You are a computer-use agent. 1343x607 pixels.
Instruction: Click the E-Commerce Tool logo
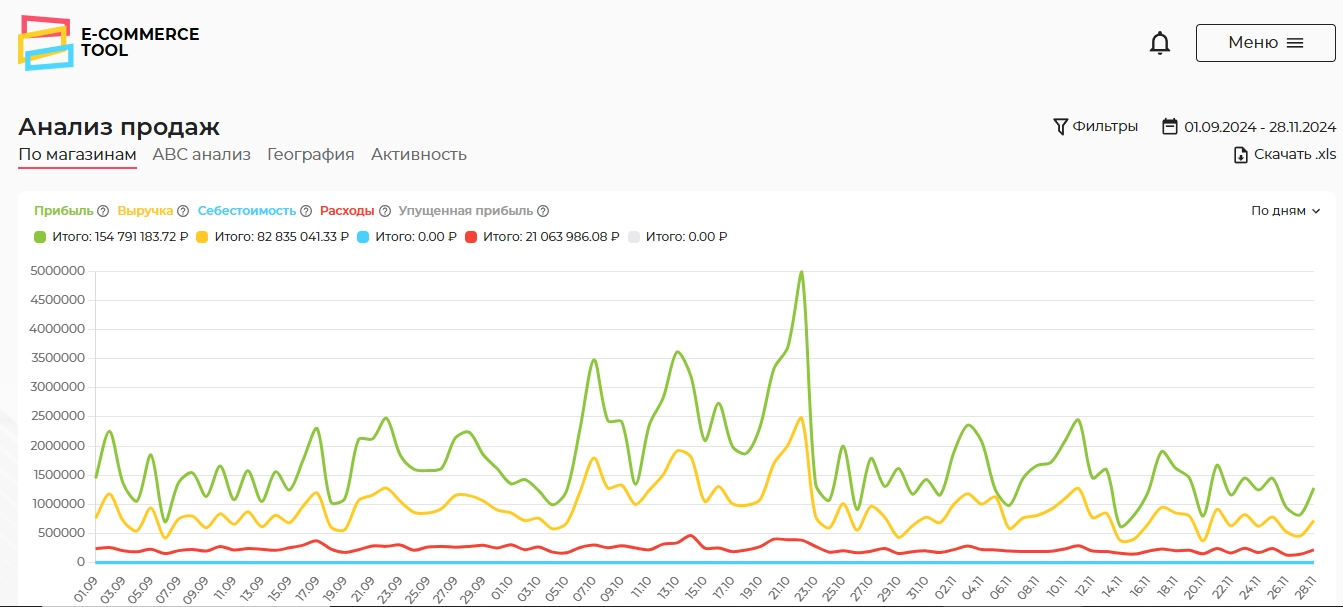pyautogui.click(x=108, y=42)
